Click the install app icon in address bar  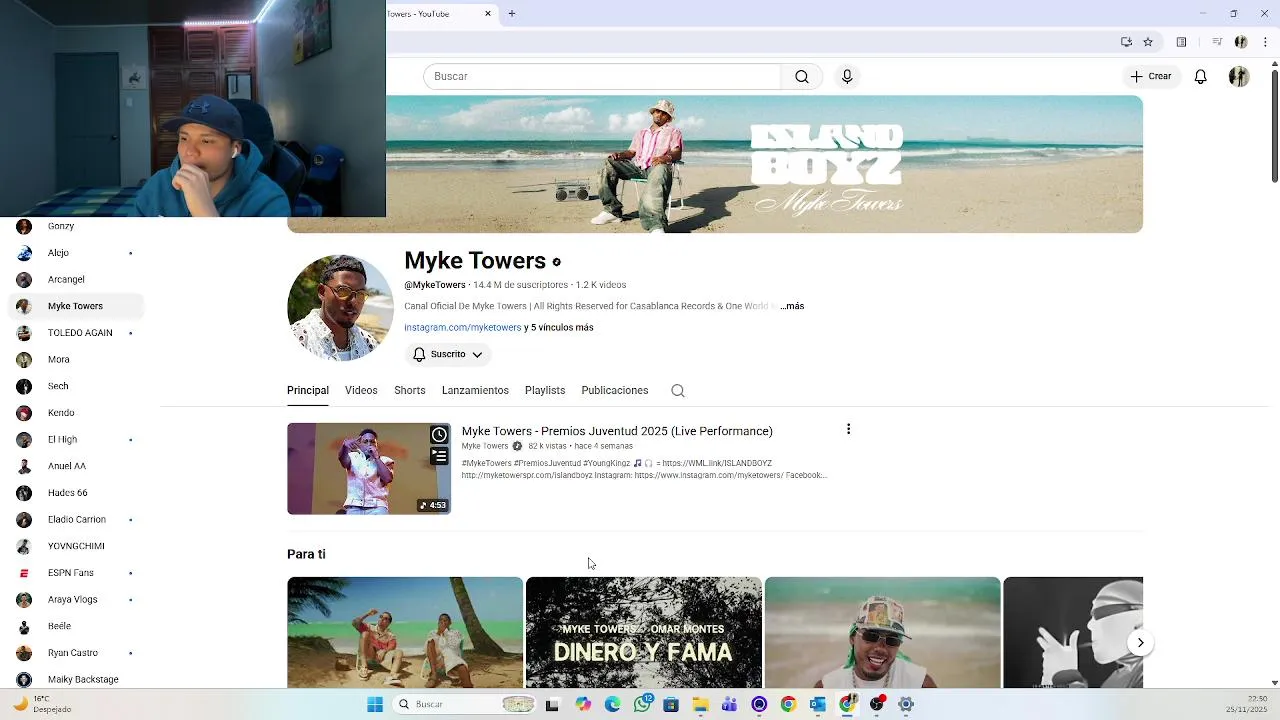1126,42
